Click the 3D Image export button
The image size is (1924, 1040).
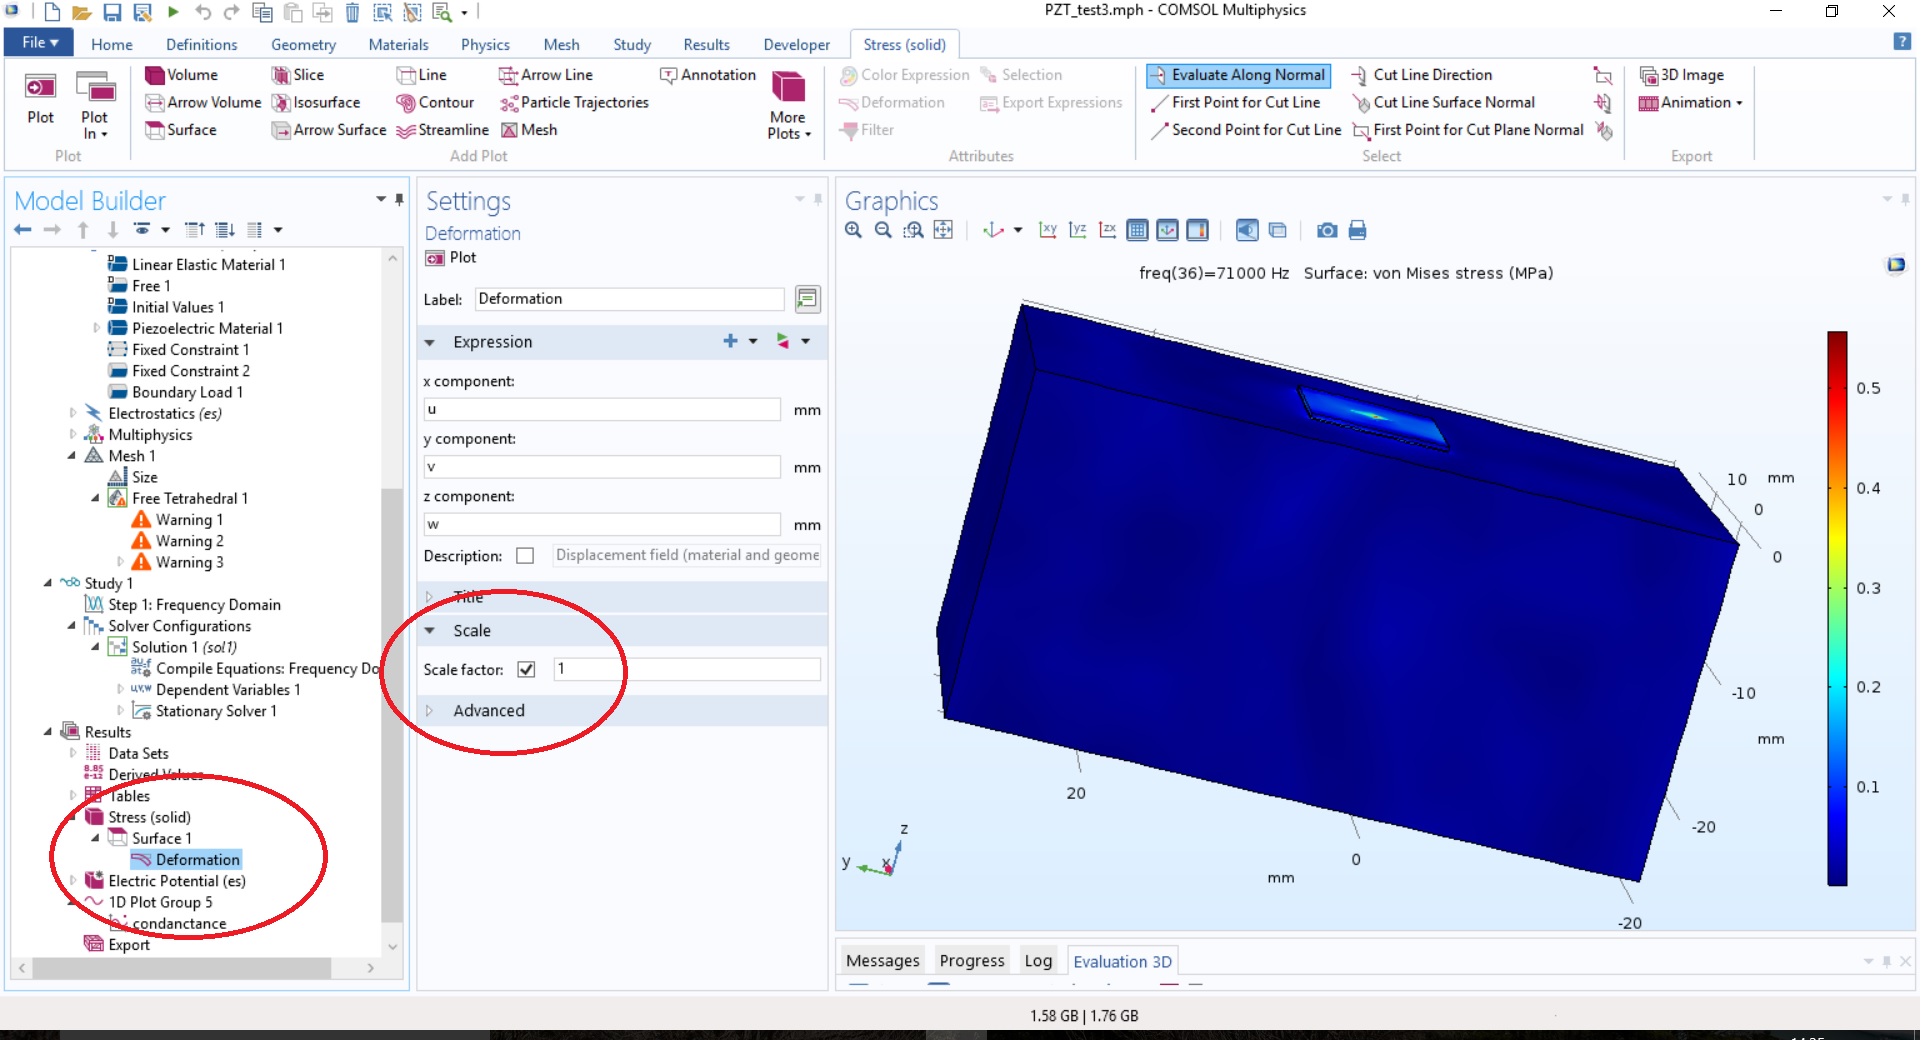click(x=1682, y=75)
